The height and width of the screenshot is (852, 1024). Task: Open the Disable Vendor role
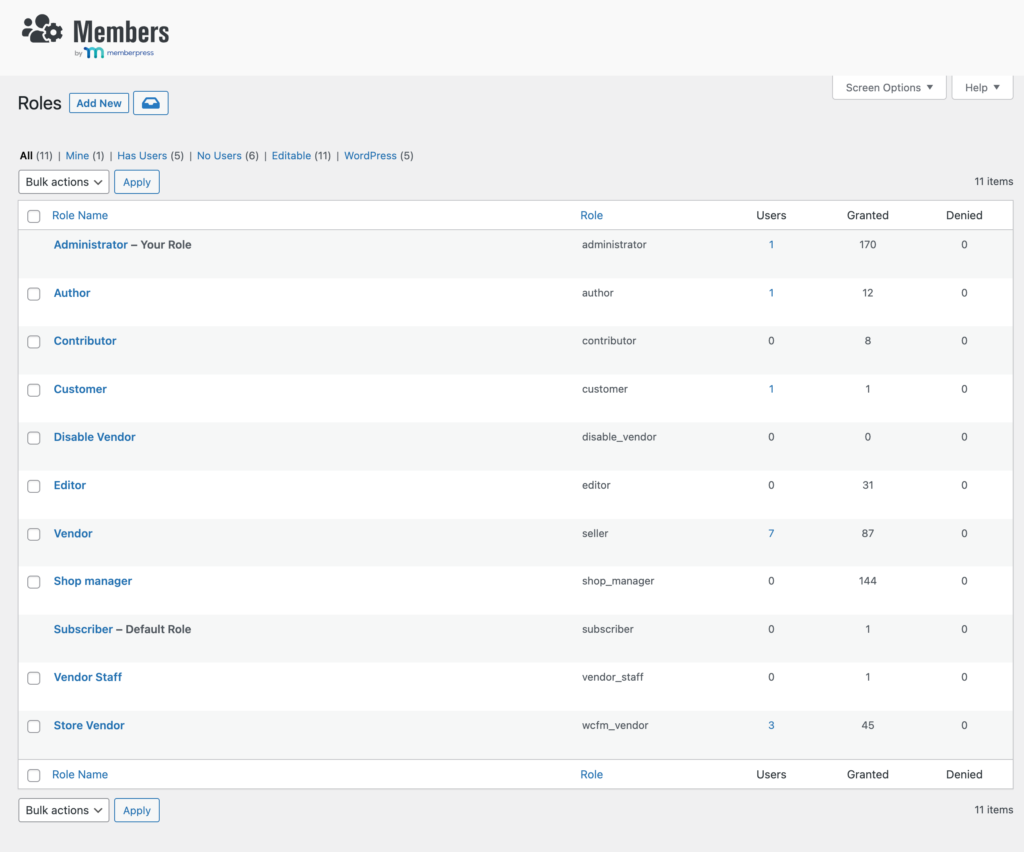(x=95, y=437)
